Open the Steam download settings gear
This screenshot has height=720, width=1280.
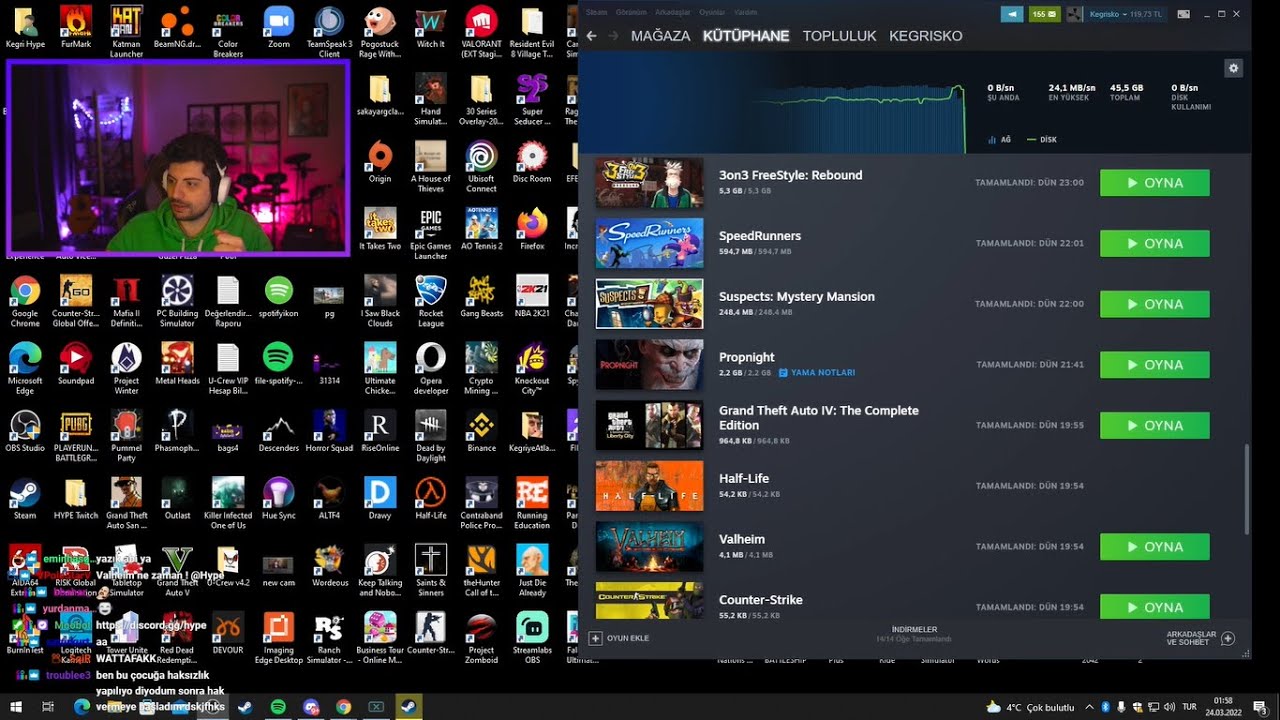1233,68
